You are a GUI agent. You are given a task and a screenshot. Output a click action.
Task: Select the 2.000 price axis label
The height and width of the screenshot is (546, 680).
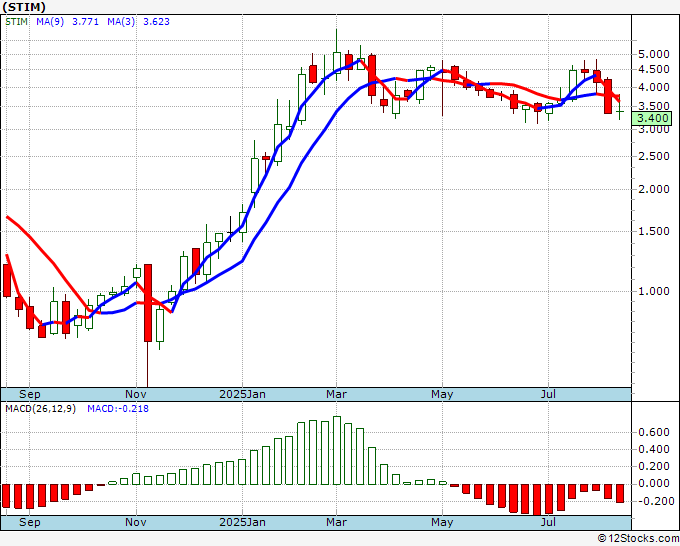(654, 190)
